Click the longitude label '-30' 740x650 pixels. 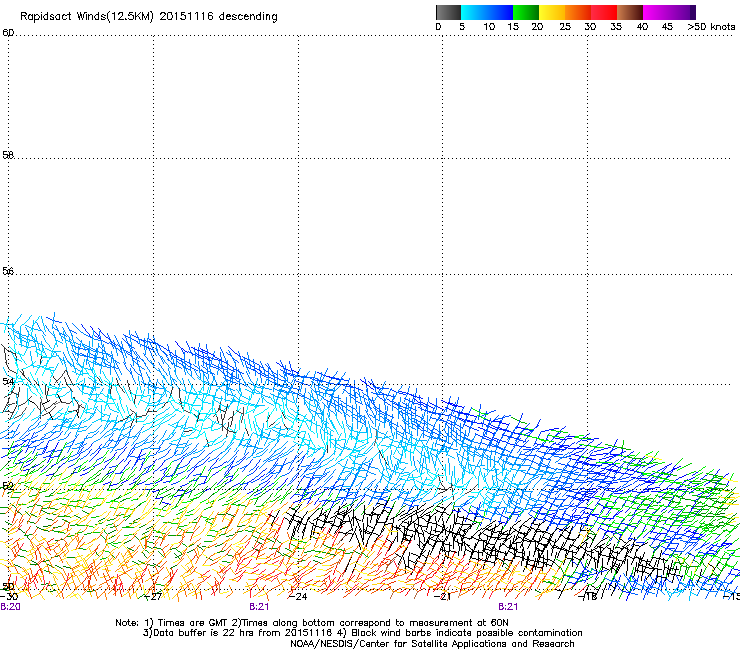click(x=9, y=597)
